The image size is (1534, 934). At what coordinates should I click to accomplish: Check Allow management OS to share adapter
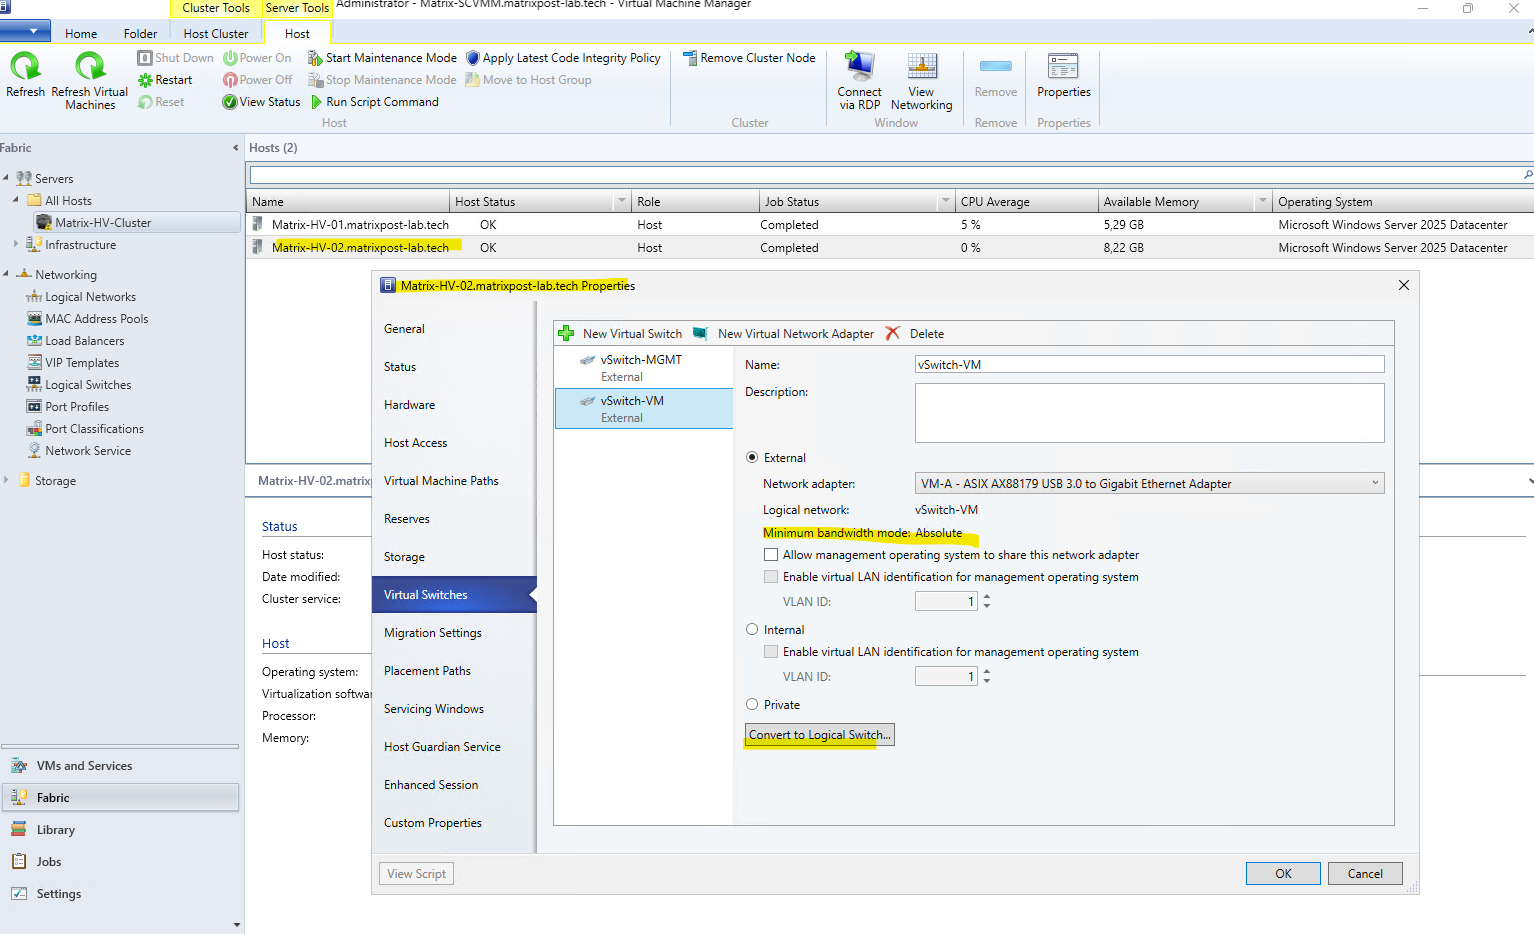tap(771, 554)
